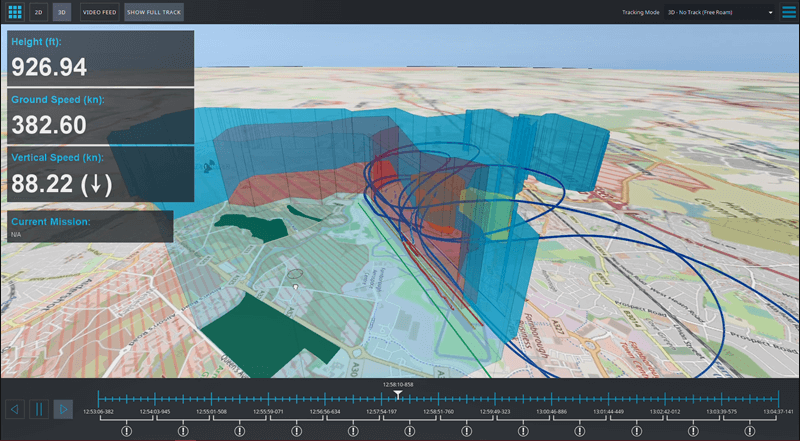This screenshot has width=800, height=441.
Task: Click the white aircraft marker on the map
Action: [x=295, y=287]
